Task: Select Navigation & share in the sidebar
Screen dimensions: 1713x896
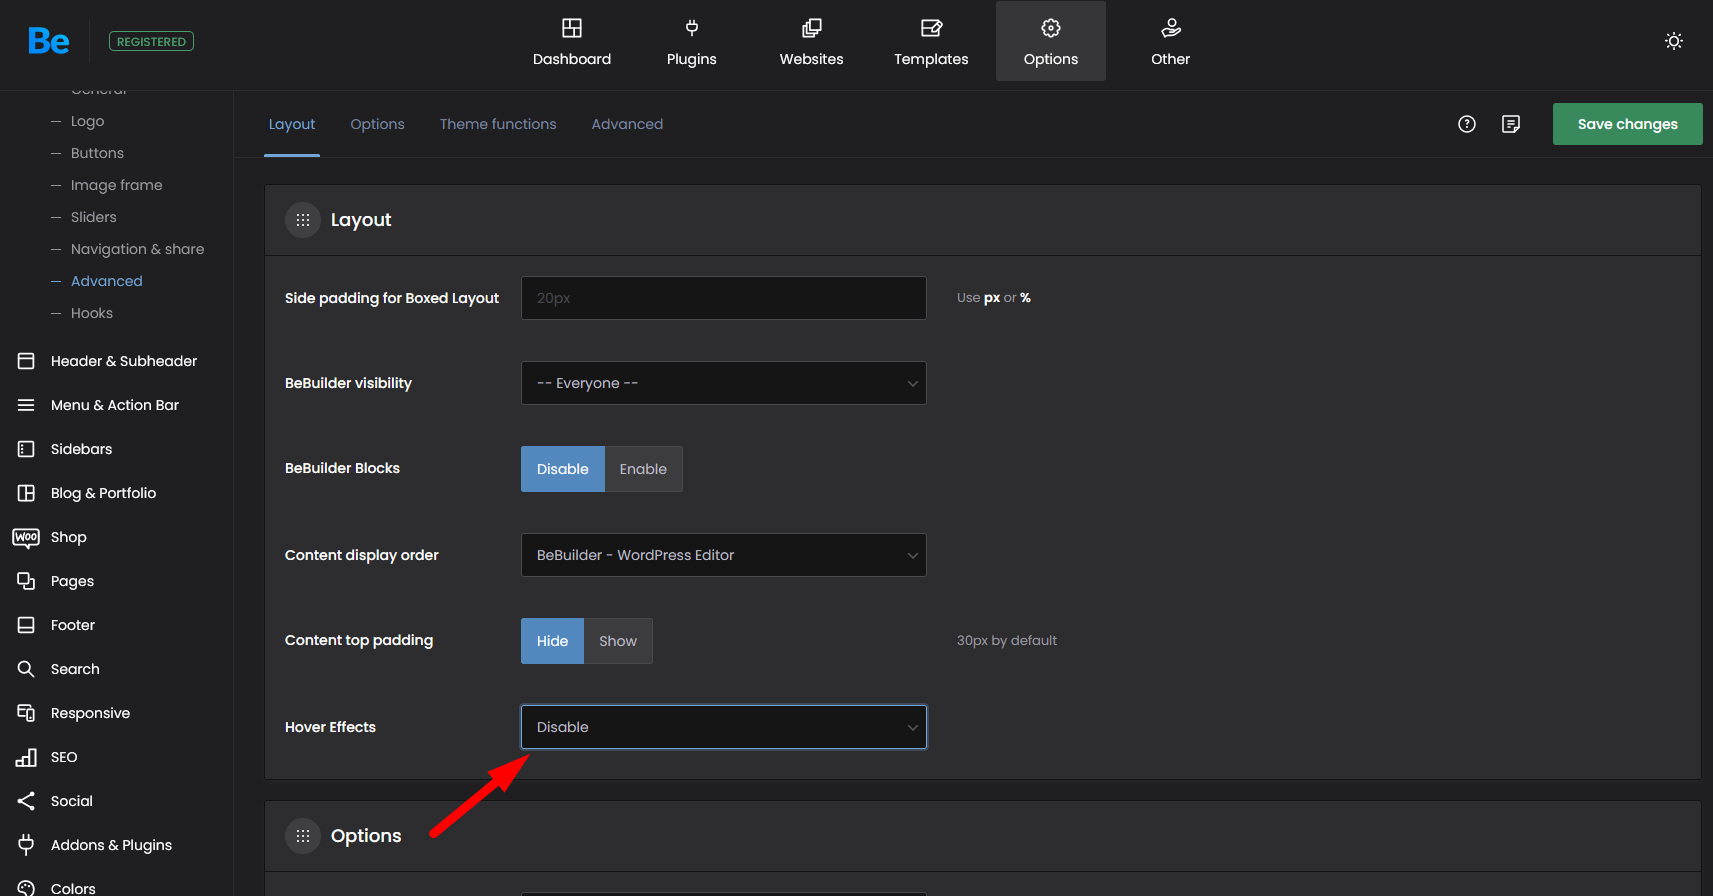Action: (137, 249)
